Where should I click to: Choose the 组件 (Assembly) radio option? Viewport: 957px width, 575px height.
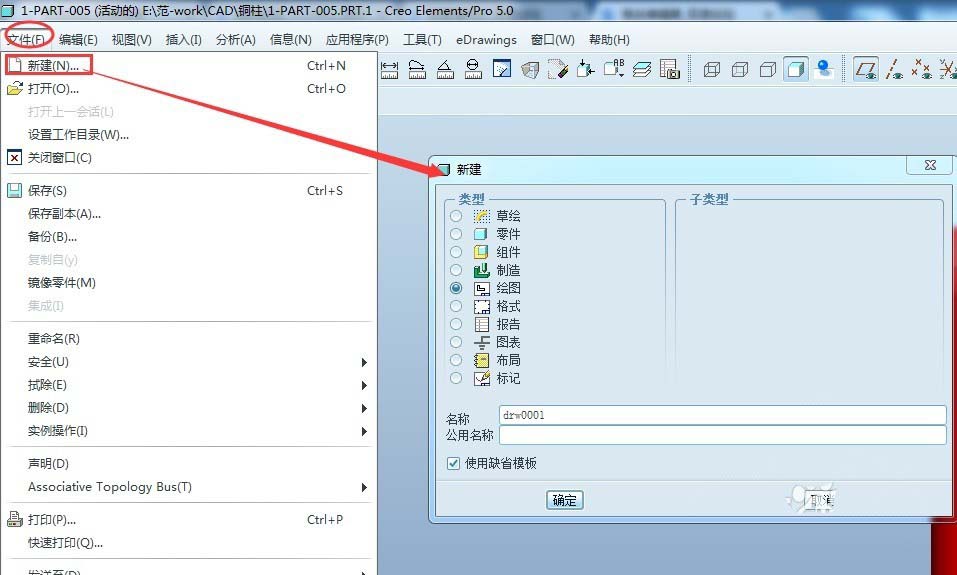[x=456, y=252]
